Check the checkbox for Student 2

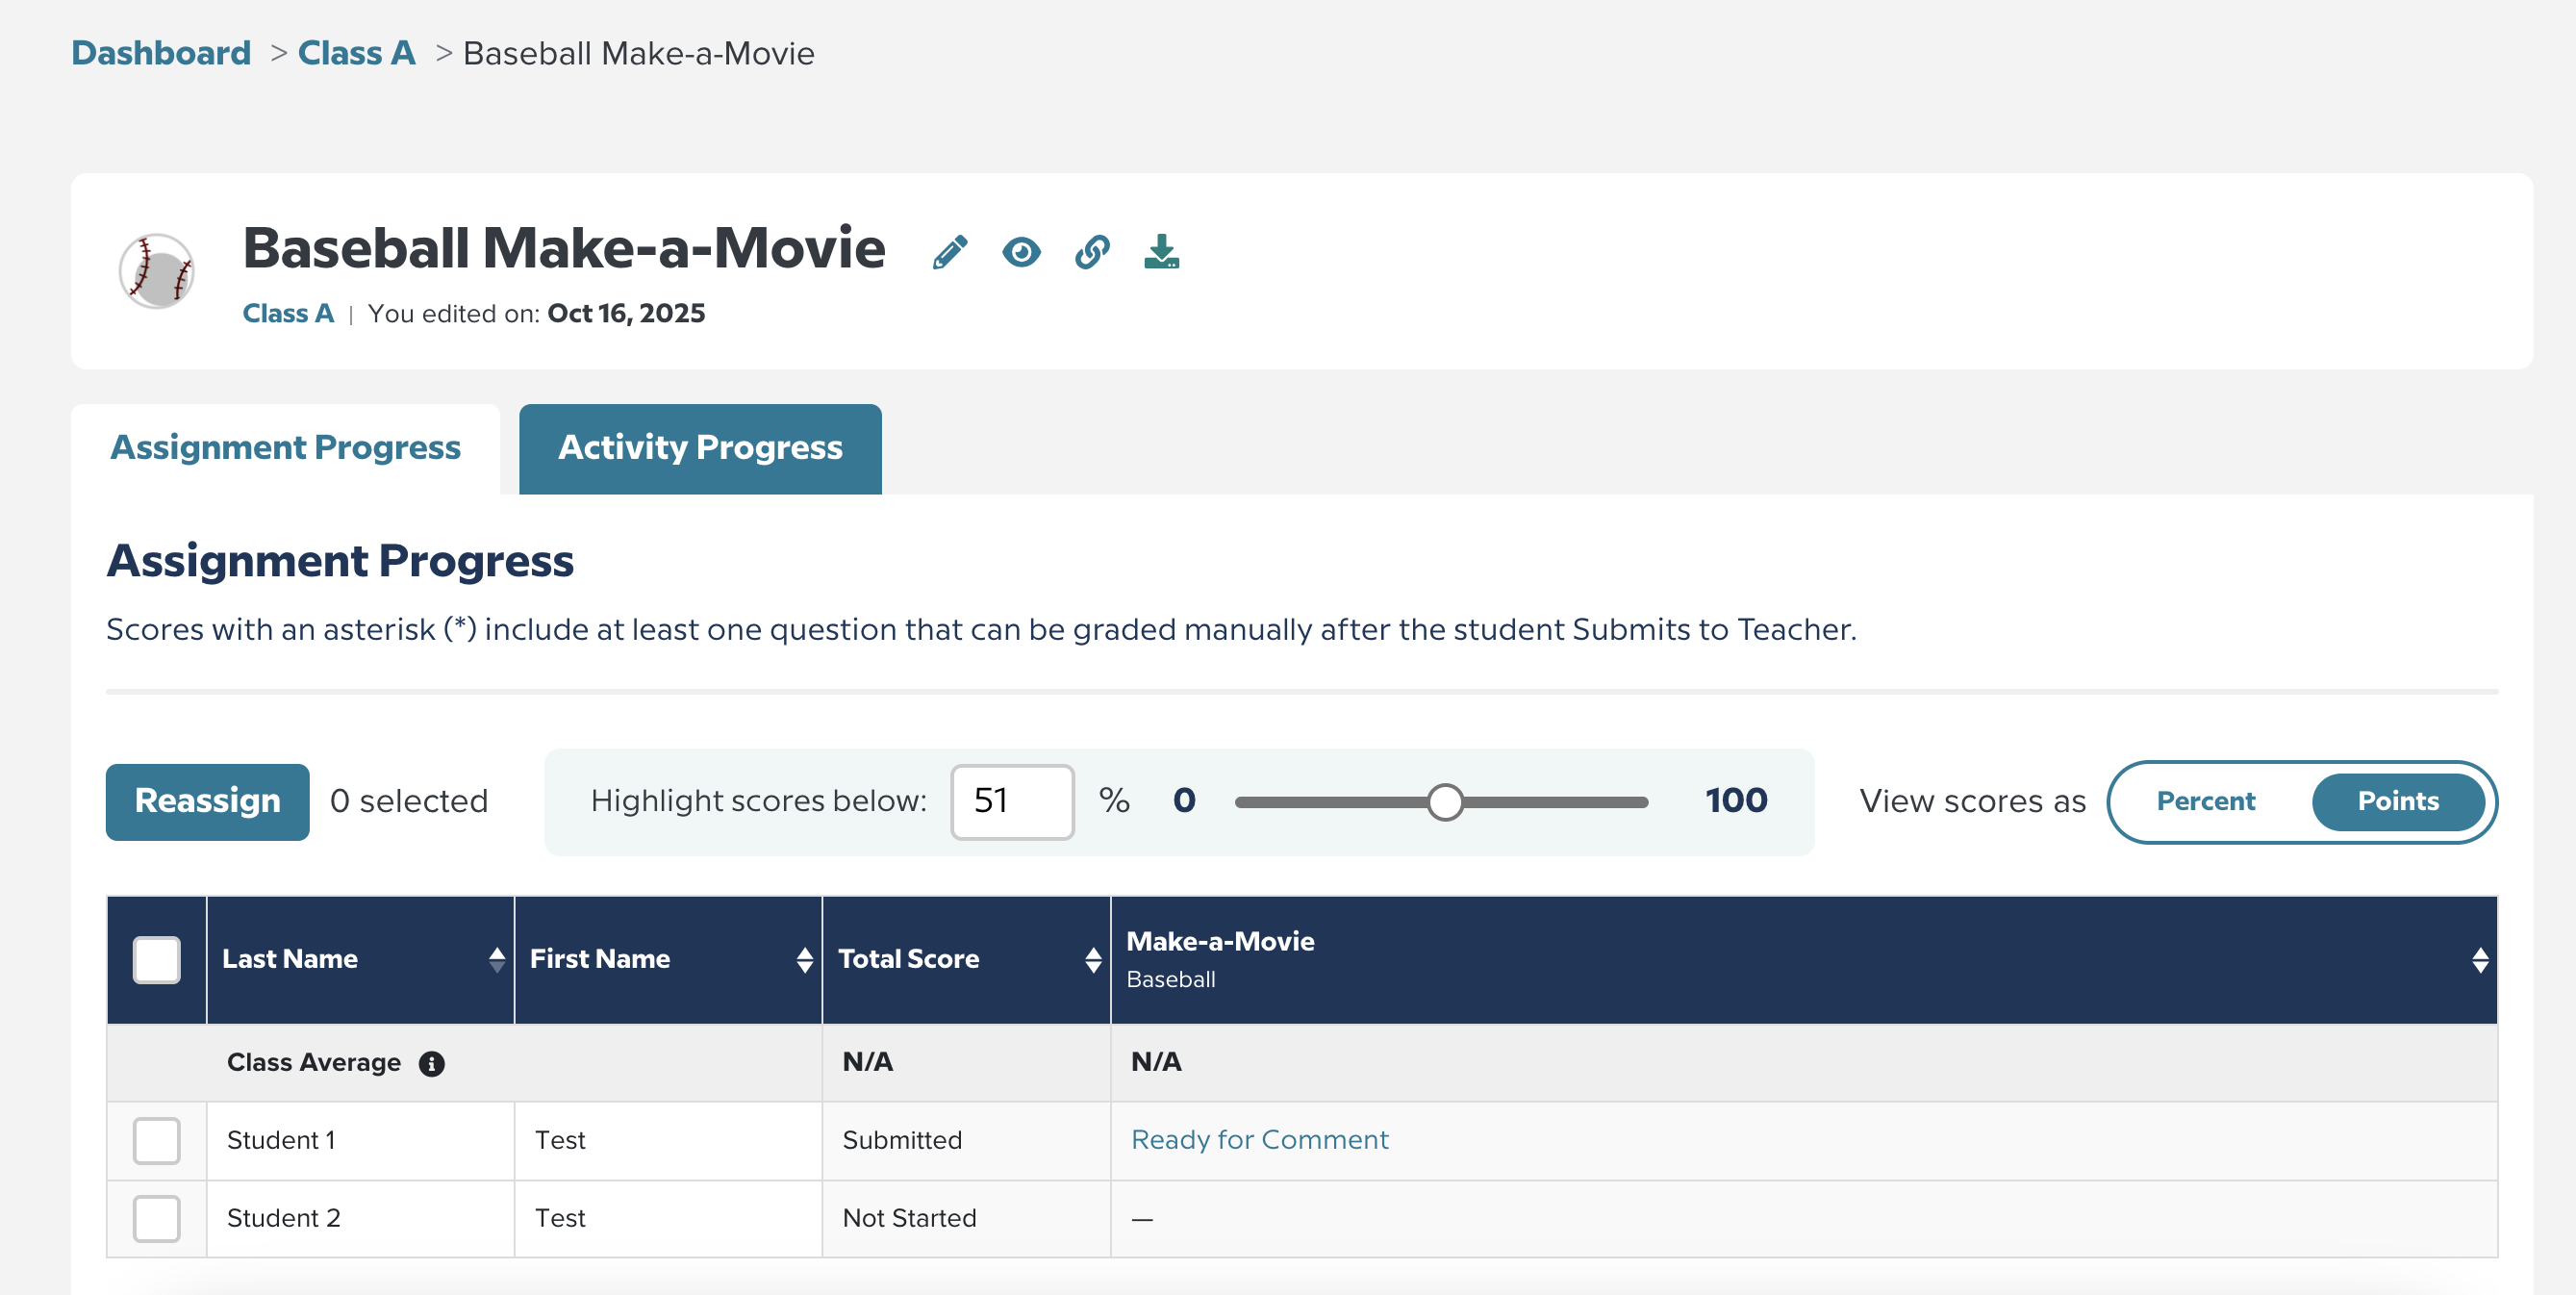tap(156, 1218)
